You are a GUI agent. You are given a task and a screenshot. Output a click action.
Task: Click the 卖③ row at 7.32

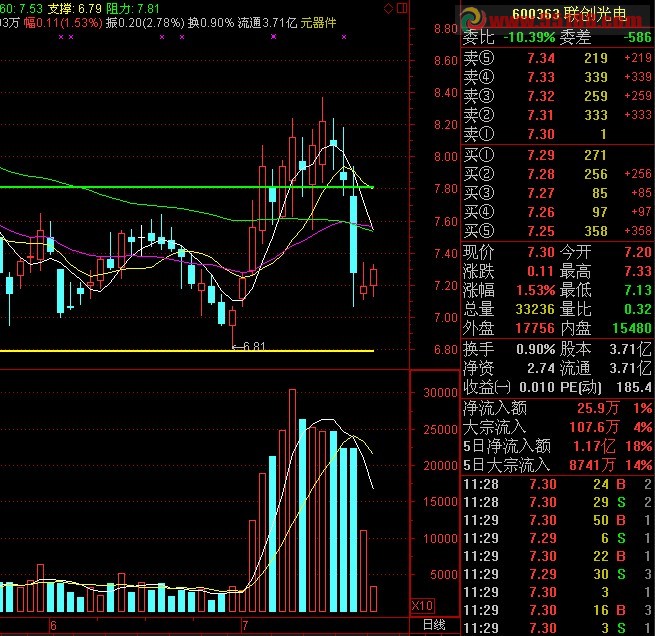pos(557,96)
